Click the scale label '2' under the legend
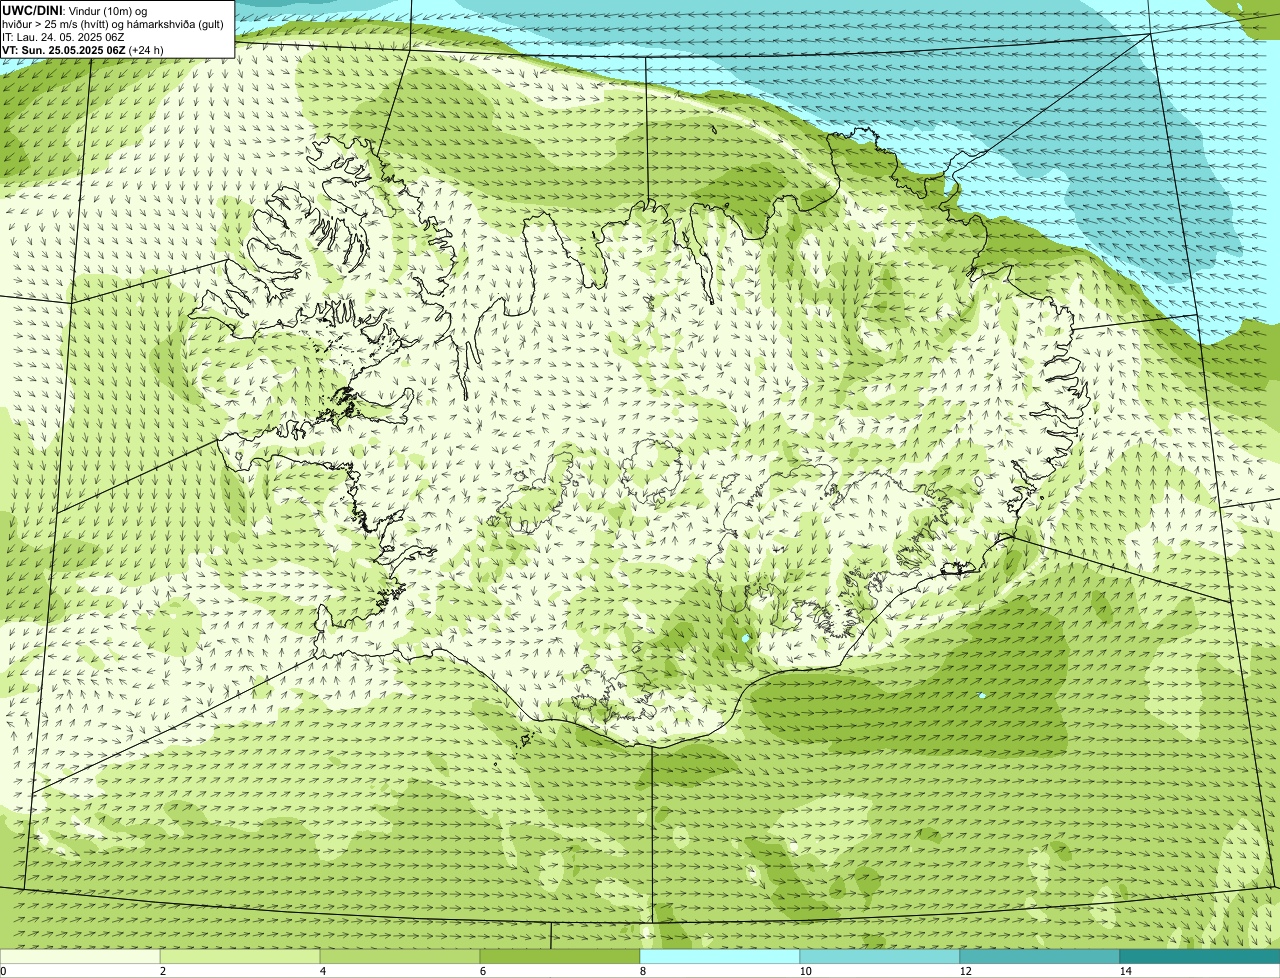 [x=162, y=971]
